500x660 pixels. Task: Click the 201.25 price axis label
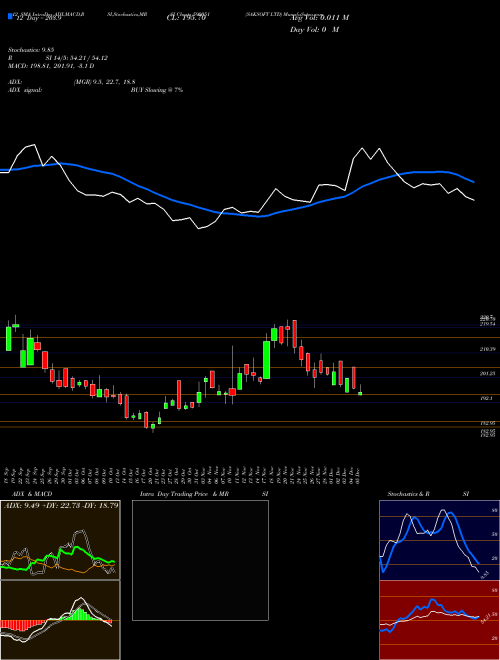pos(488,374)
